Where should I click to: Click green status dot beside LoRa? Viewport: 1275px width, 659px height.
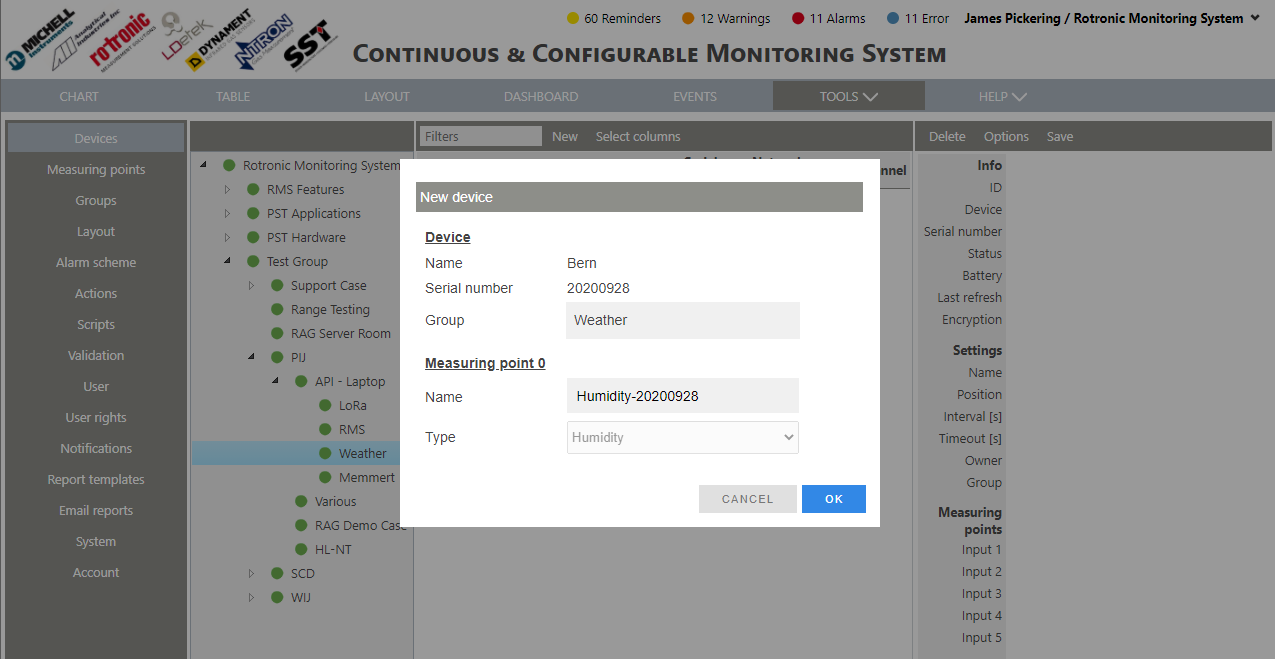pos(325,405)
